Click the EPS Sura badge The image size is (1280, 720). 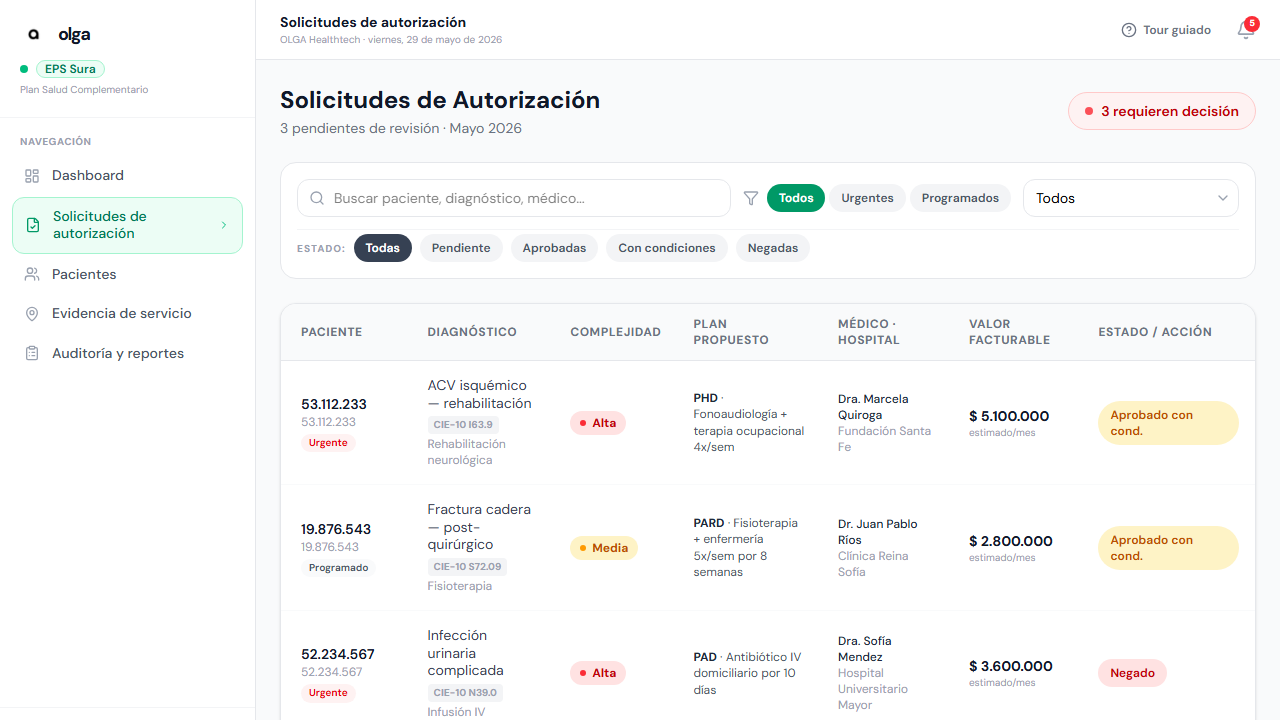[70, 69]
